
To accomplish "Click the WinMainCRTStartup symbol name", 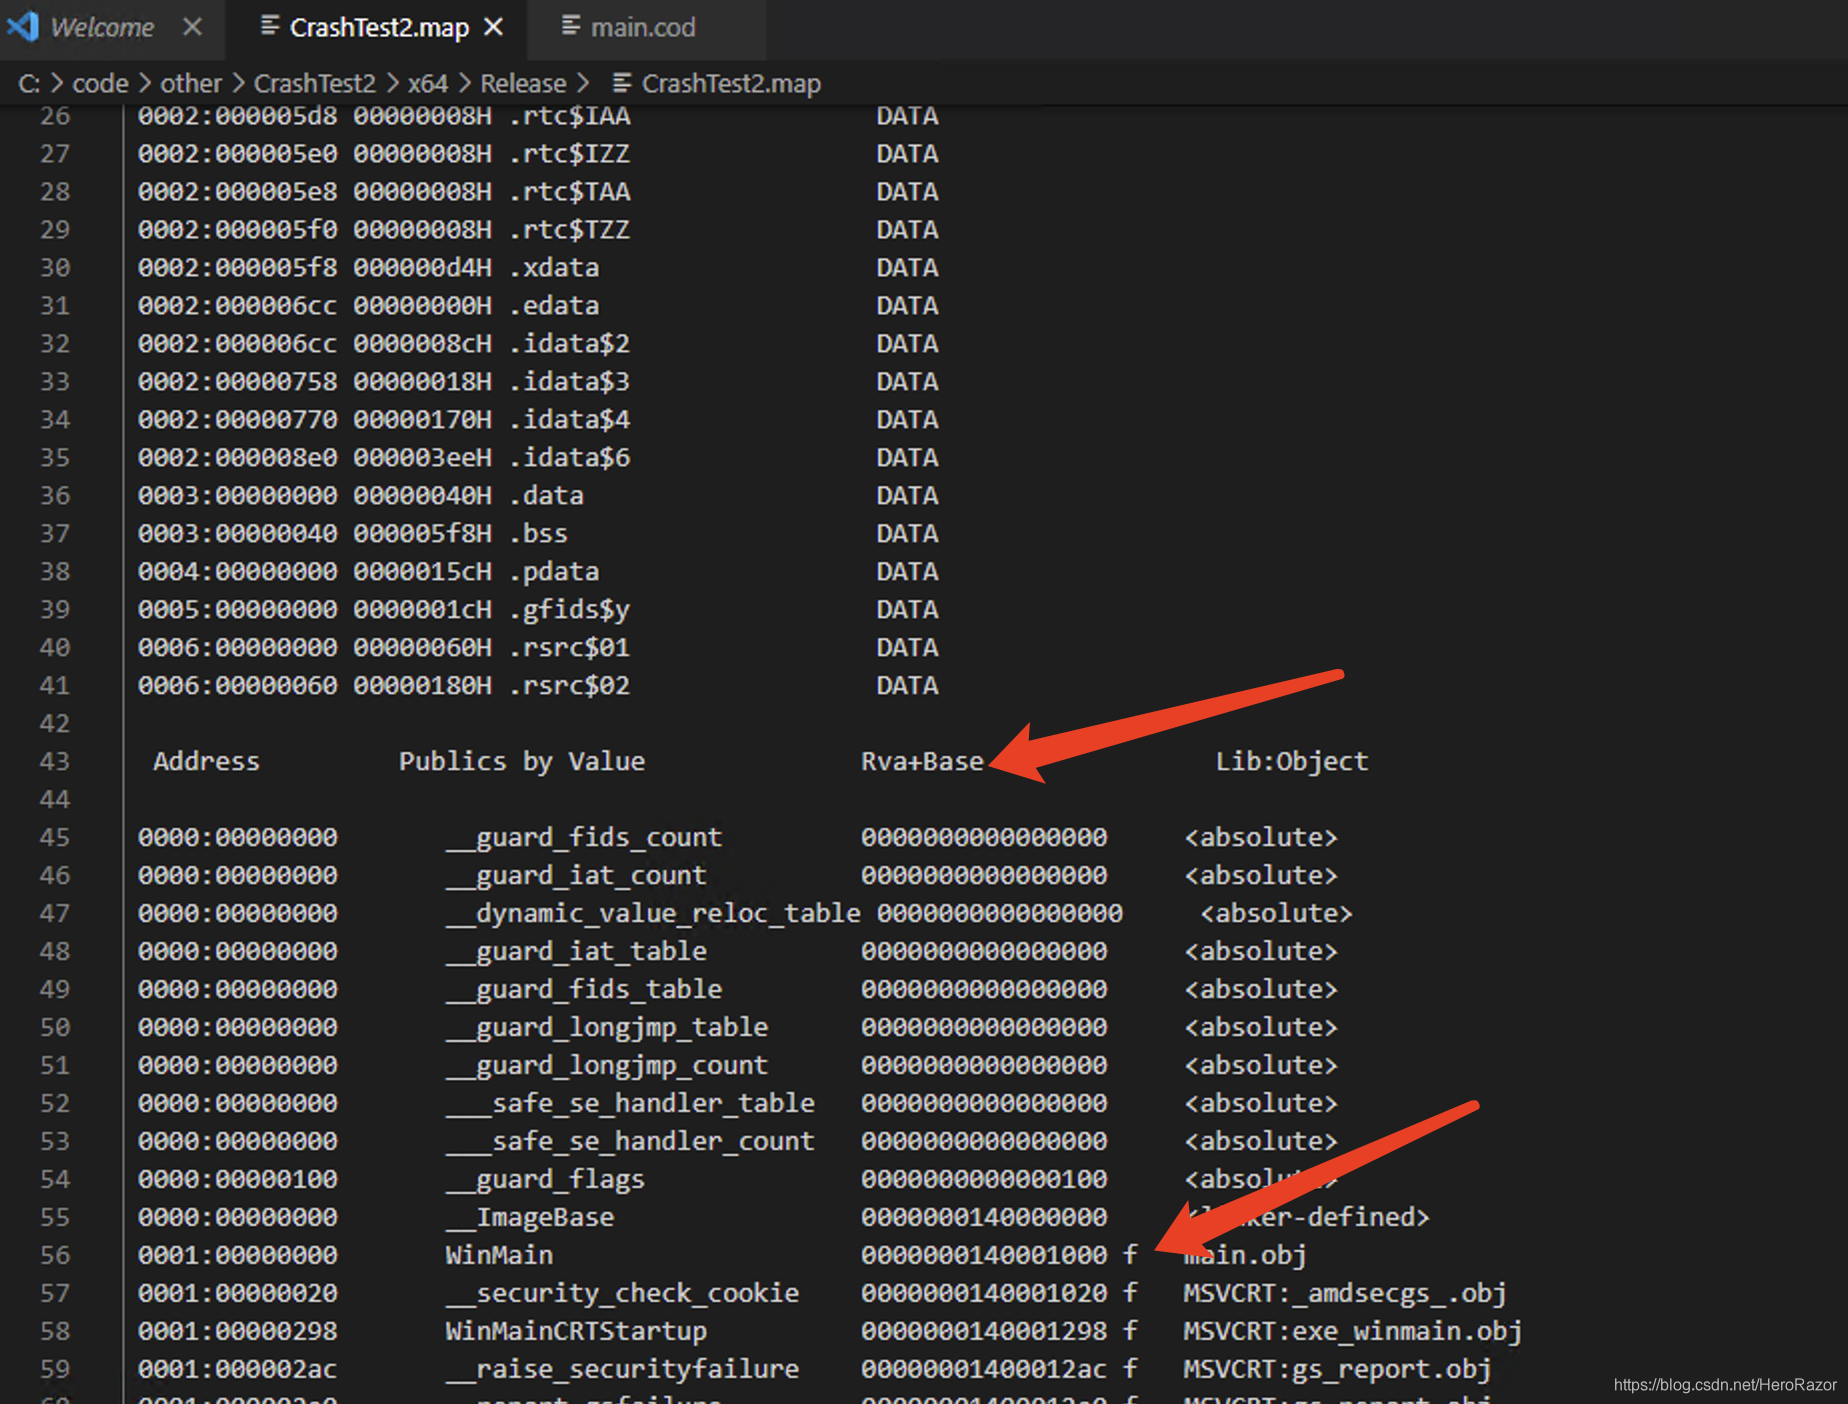I will click(576, 1331).
